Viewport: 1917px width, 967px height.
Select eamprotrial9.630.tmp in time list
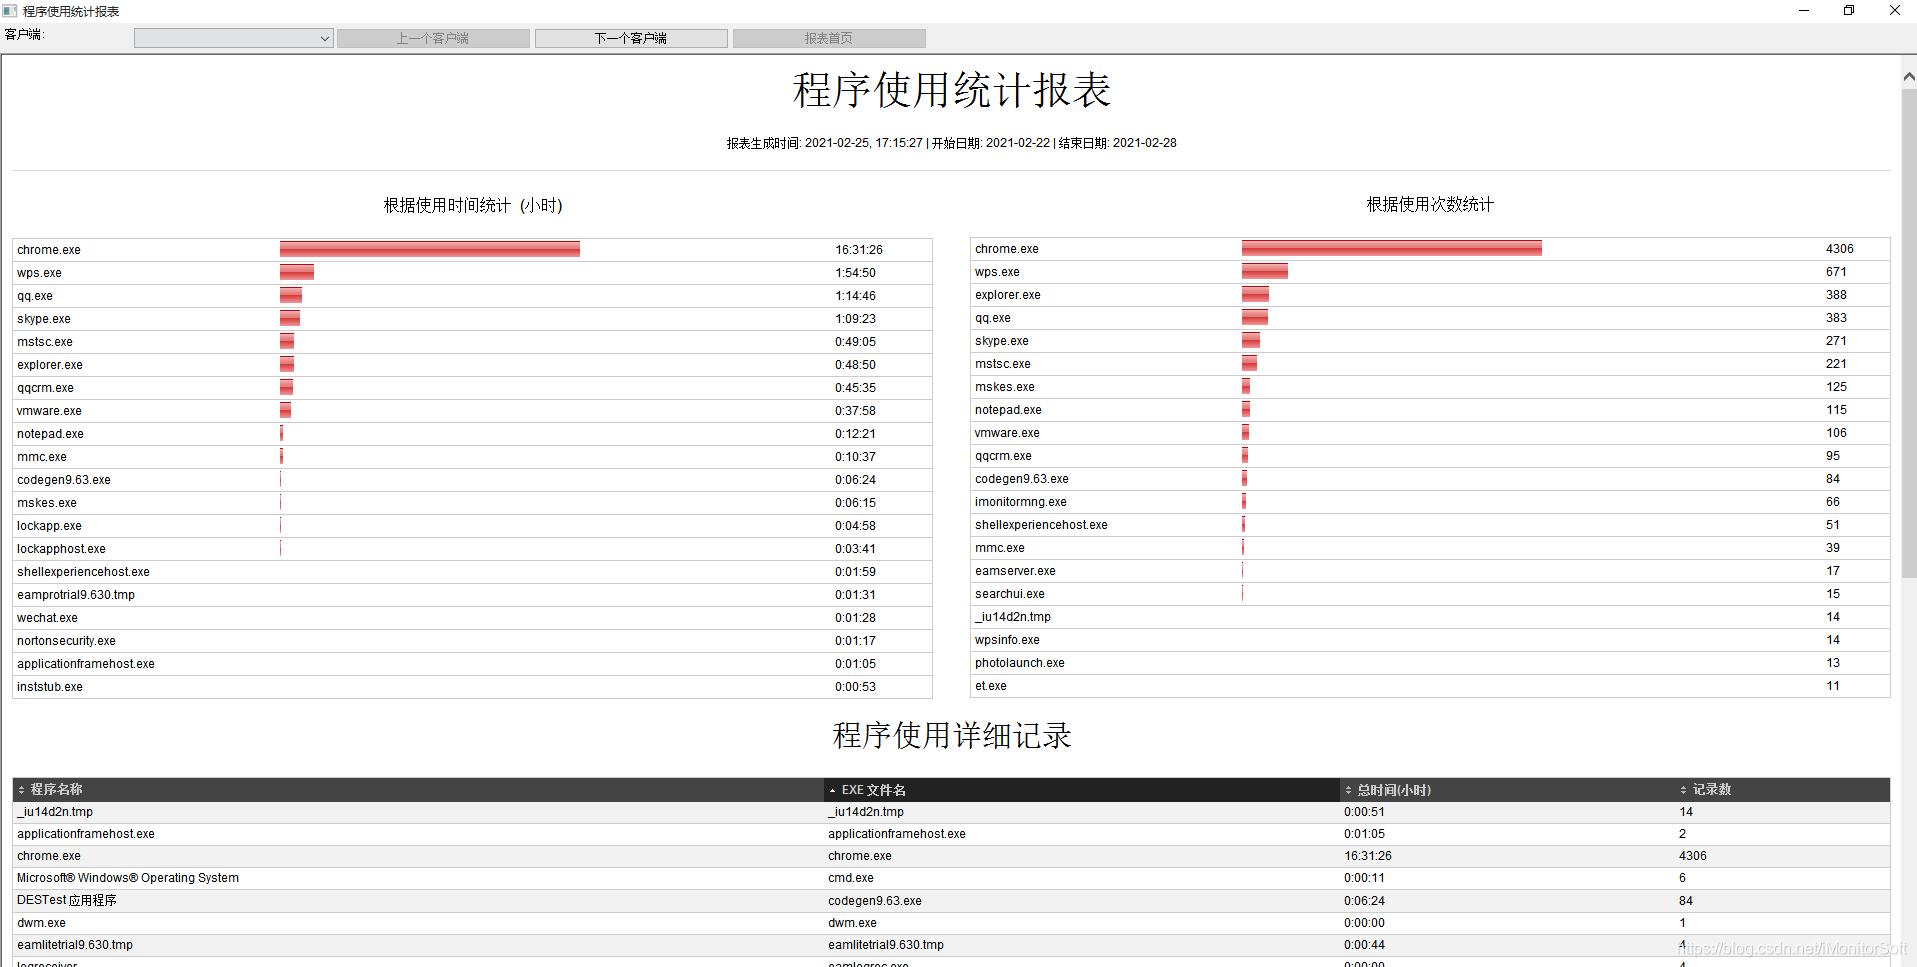[76, 595]
